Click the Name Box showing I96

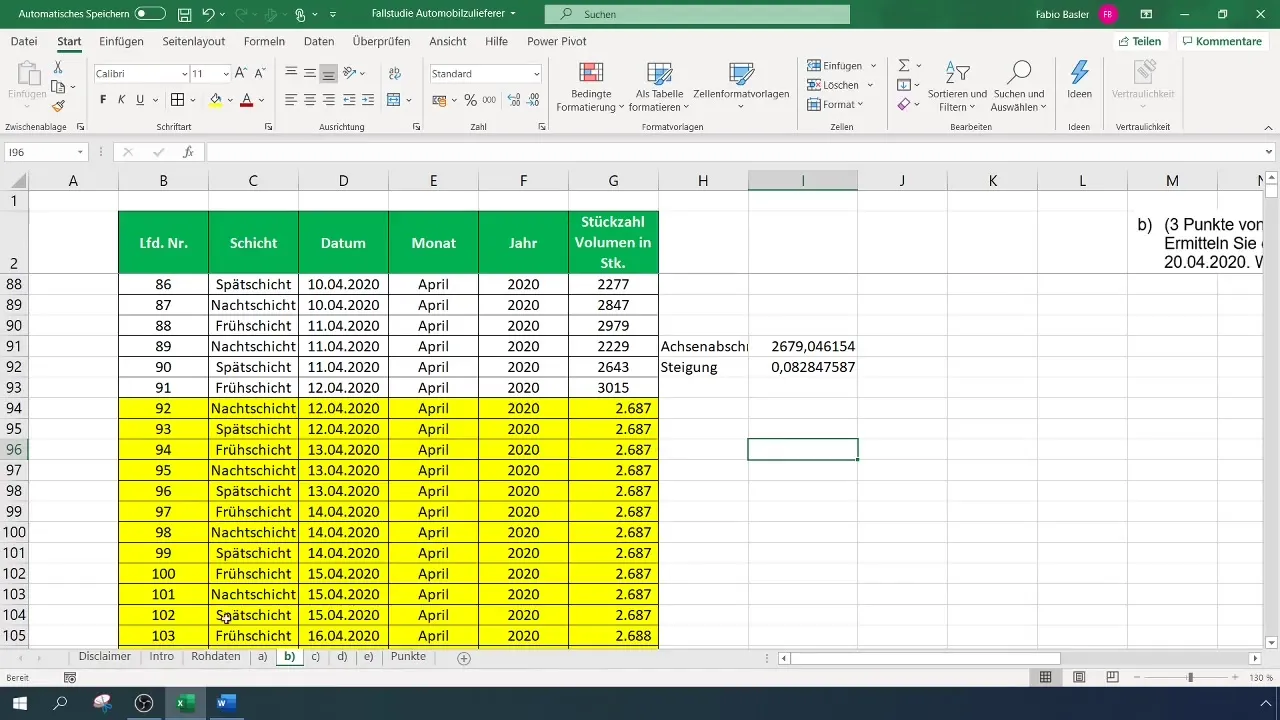click(45, 152)
